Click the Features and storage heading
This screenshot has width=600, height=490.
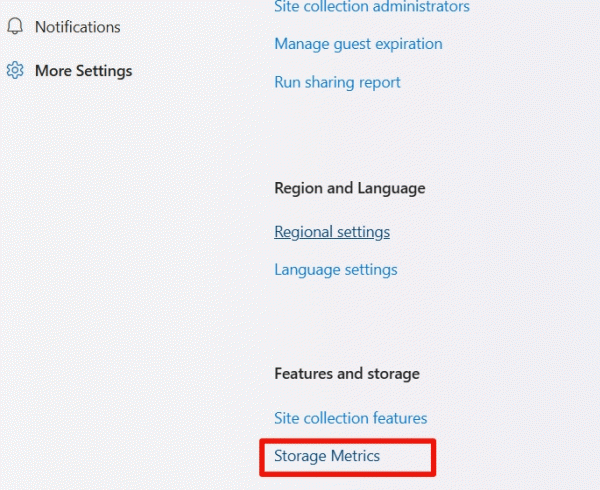pyautogui.click(x=346, y=373)
